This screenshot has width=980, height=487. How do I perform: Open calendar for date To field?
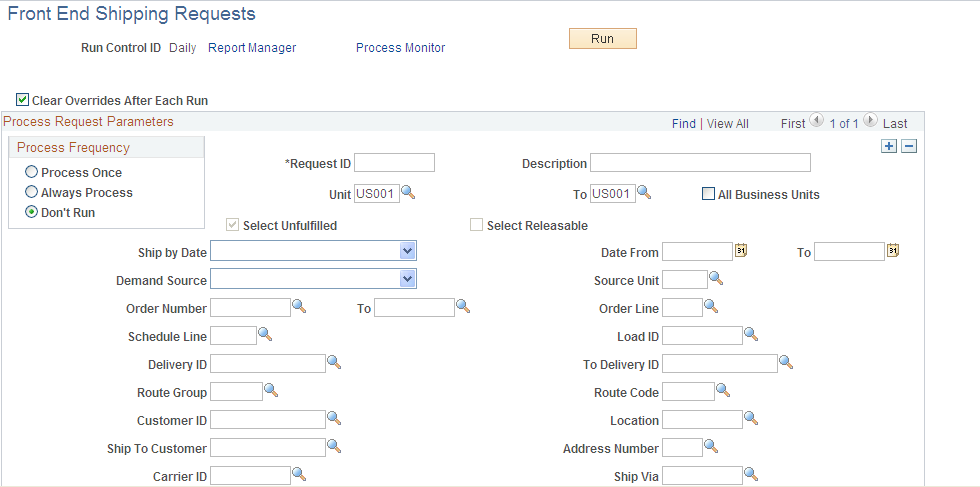coord(894,251)
